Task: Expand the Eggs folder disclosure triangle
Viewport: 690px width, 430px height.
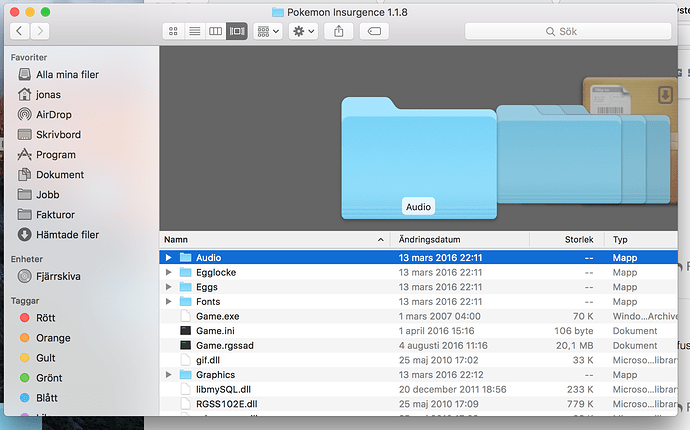Action: [168, 287]
